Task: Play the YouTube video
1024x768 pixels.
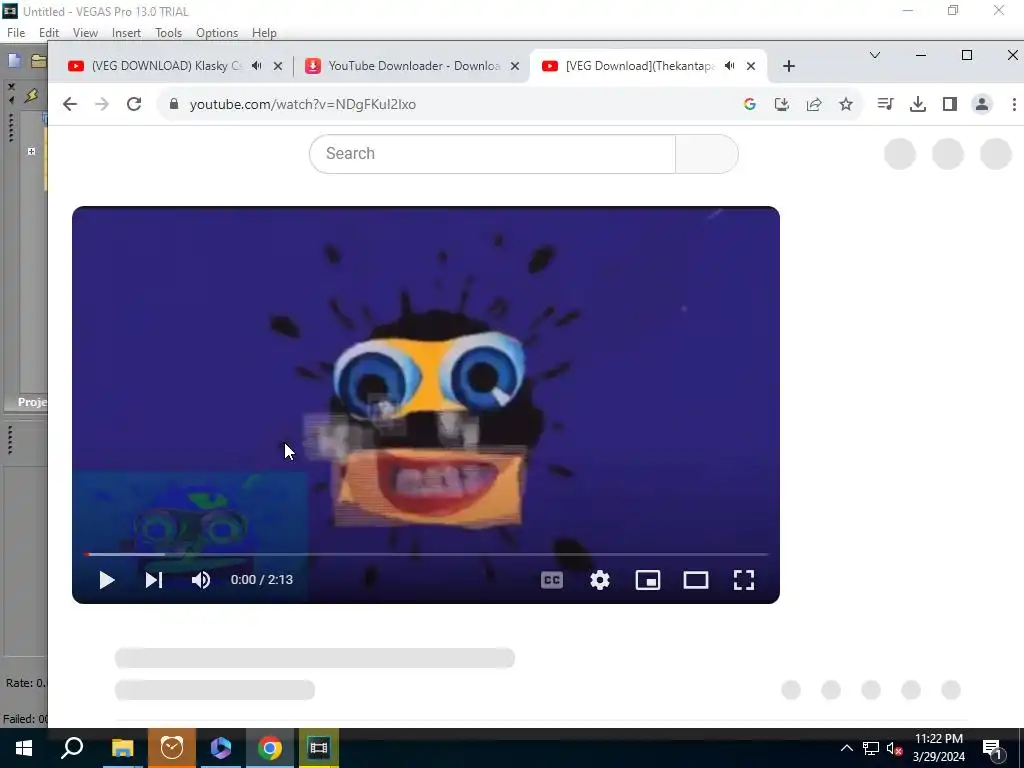Action: point(106,580)
